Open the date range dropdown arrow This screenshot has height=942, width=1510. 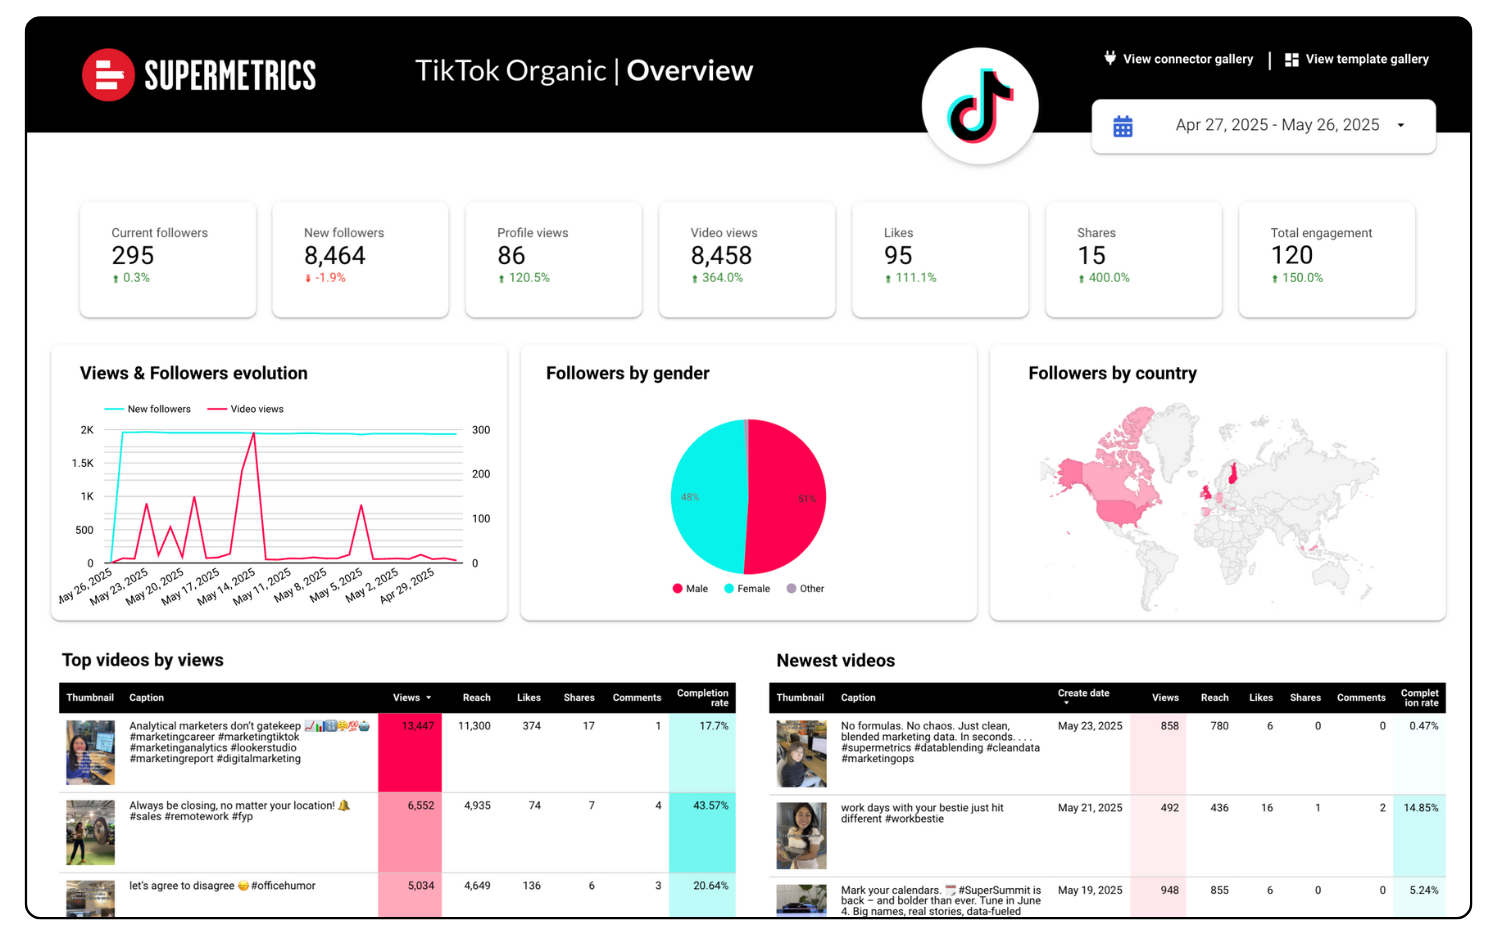point(1401,126)
